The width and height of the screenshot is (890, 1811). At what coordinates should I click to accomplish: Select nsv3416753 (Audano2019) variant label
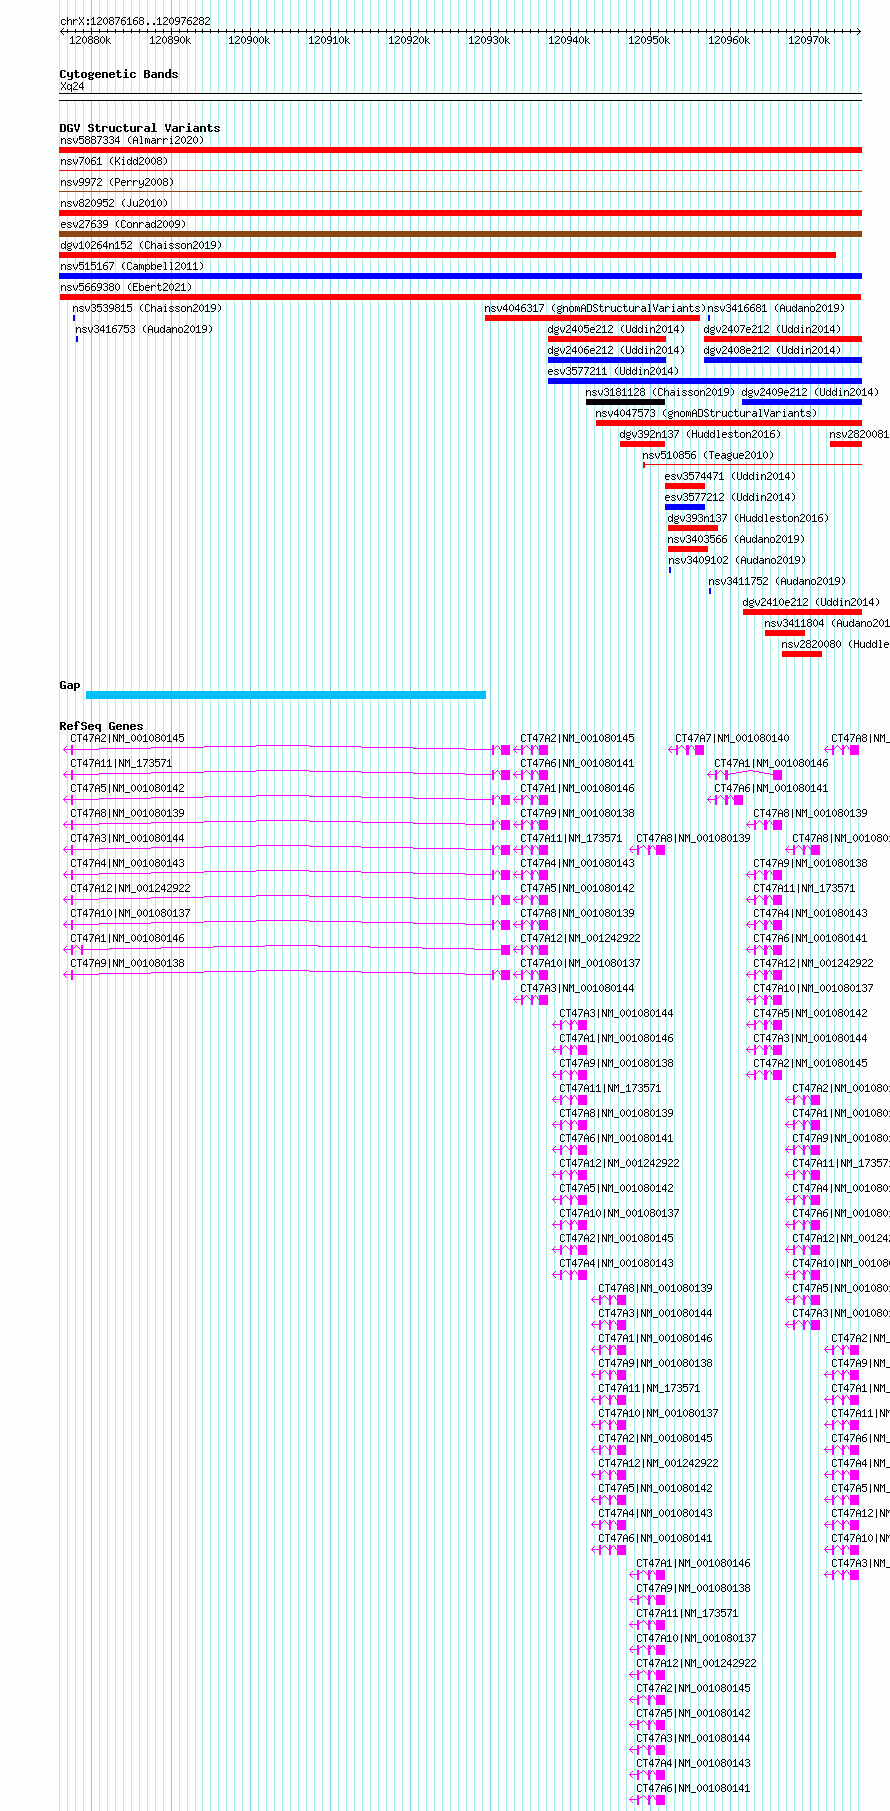point(144,330)
